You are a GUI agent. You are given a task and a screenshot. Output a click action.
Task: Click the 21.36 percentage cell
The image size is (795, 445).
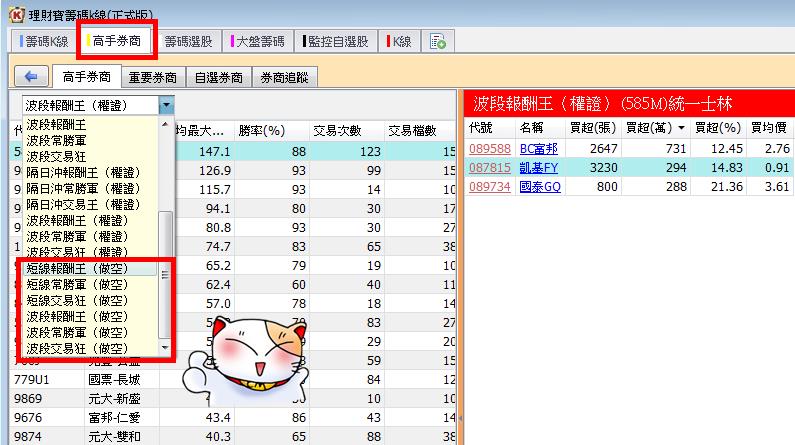coord(727,187)
